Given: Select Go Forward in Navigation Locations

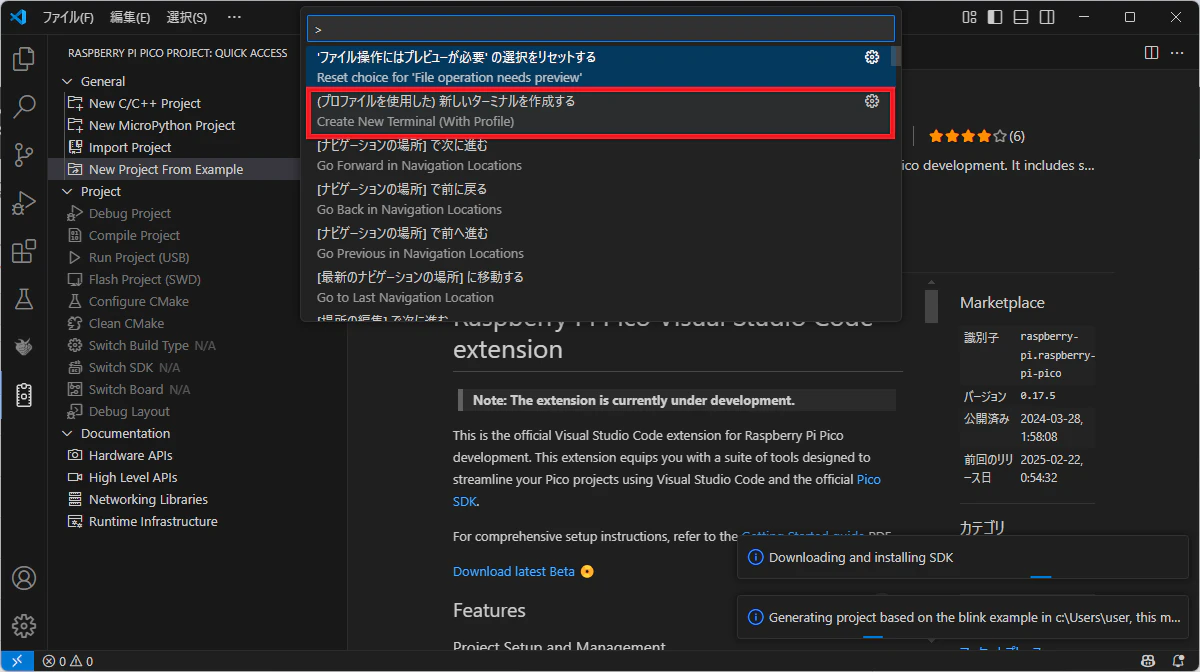Looking at the screenshot, I should [x=597, y=155].
